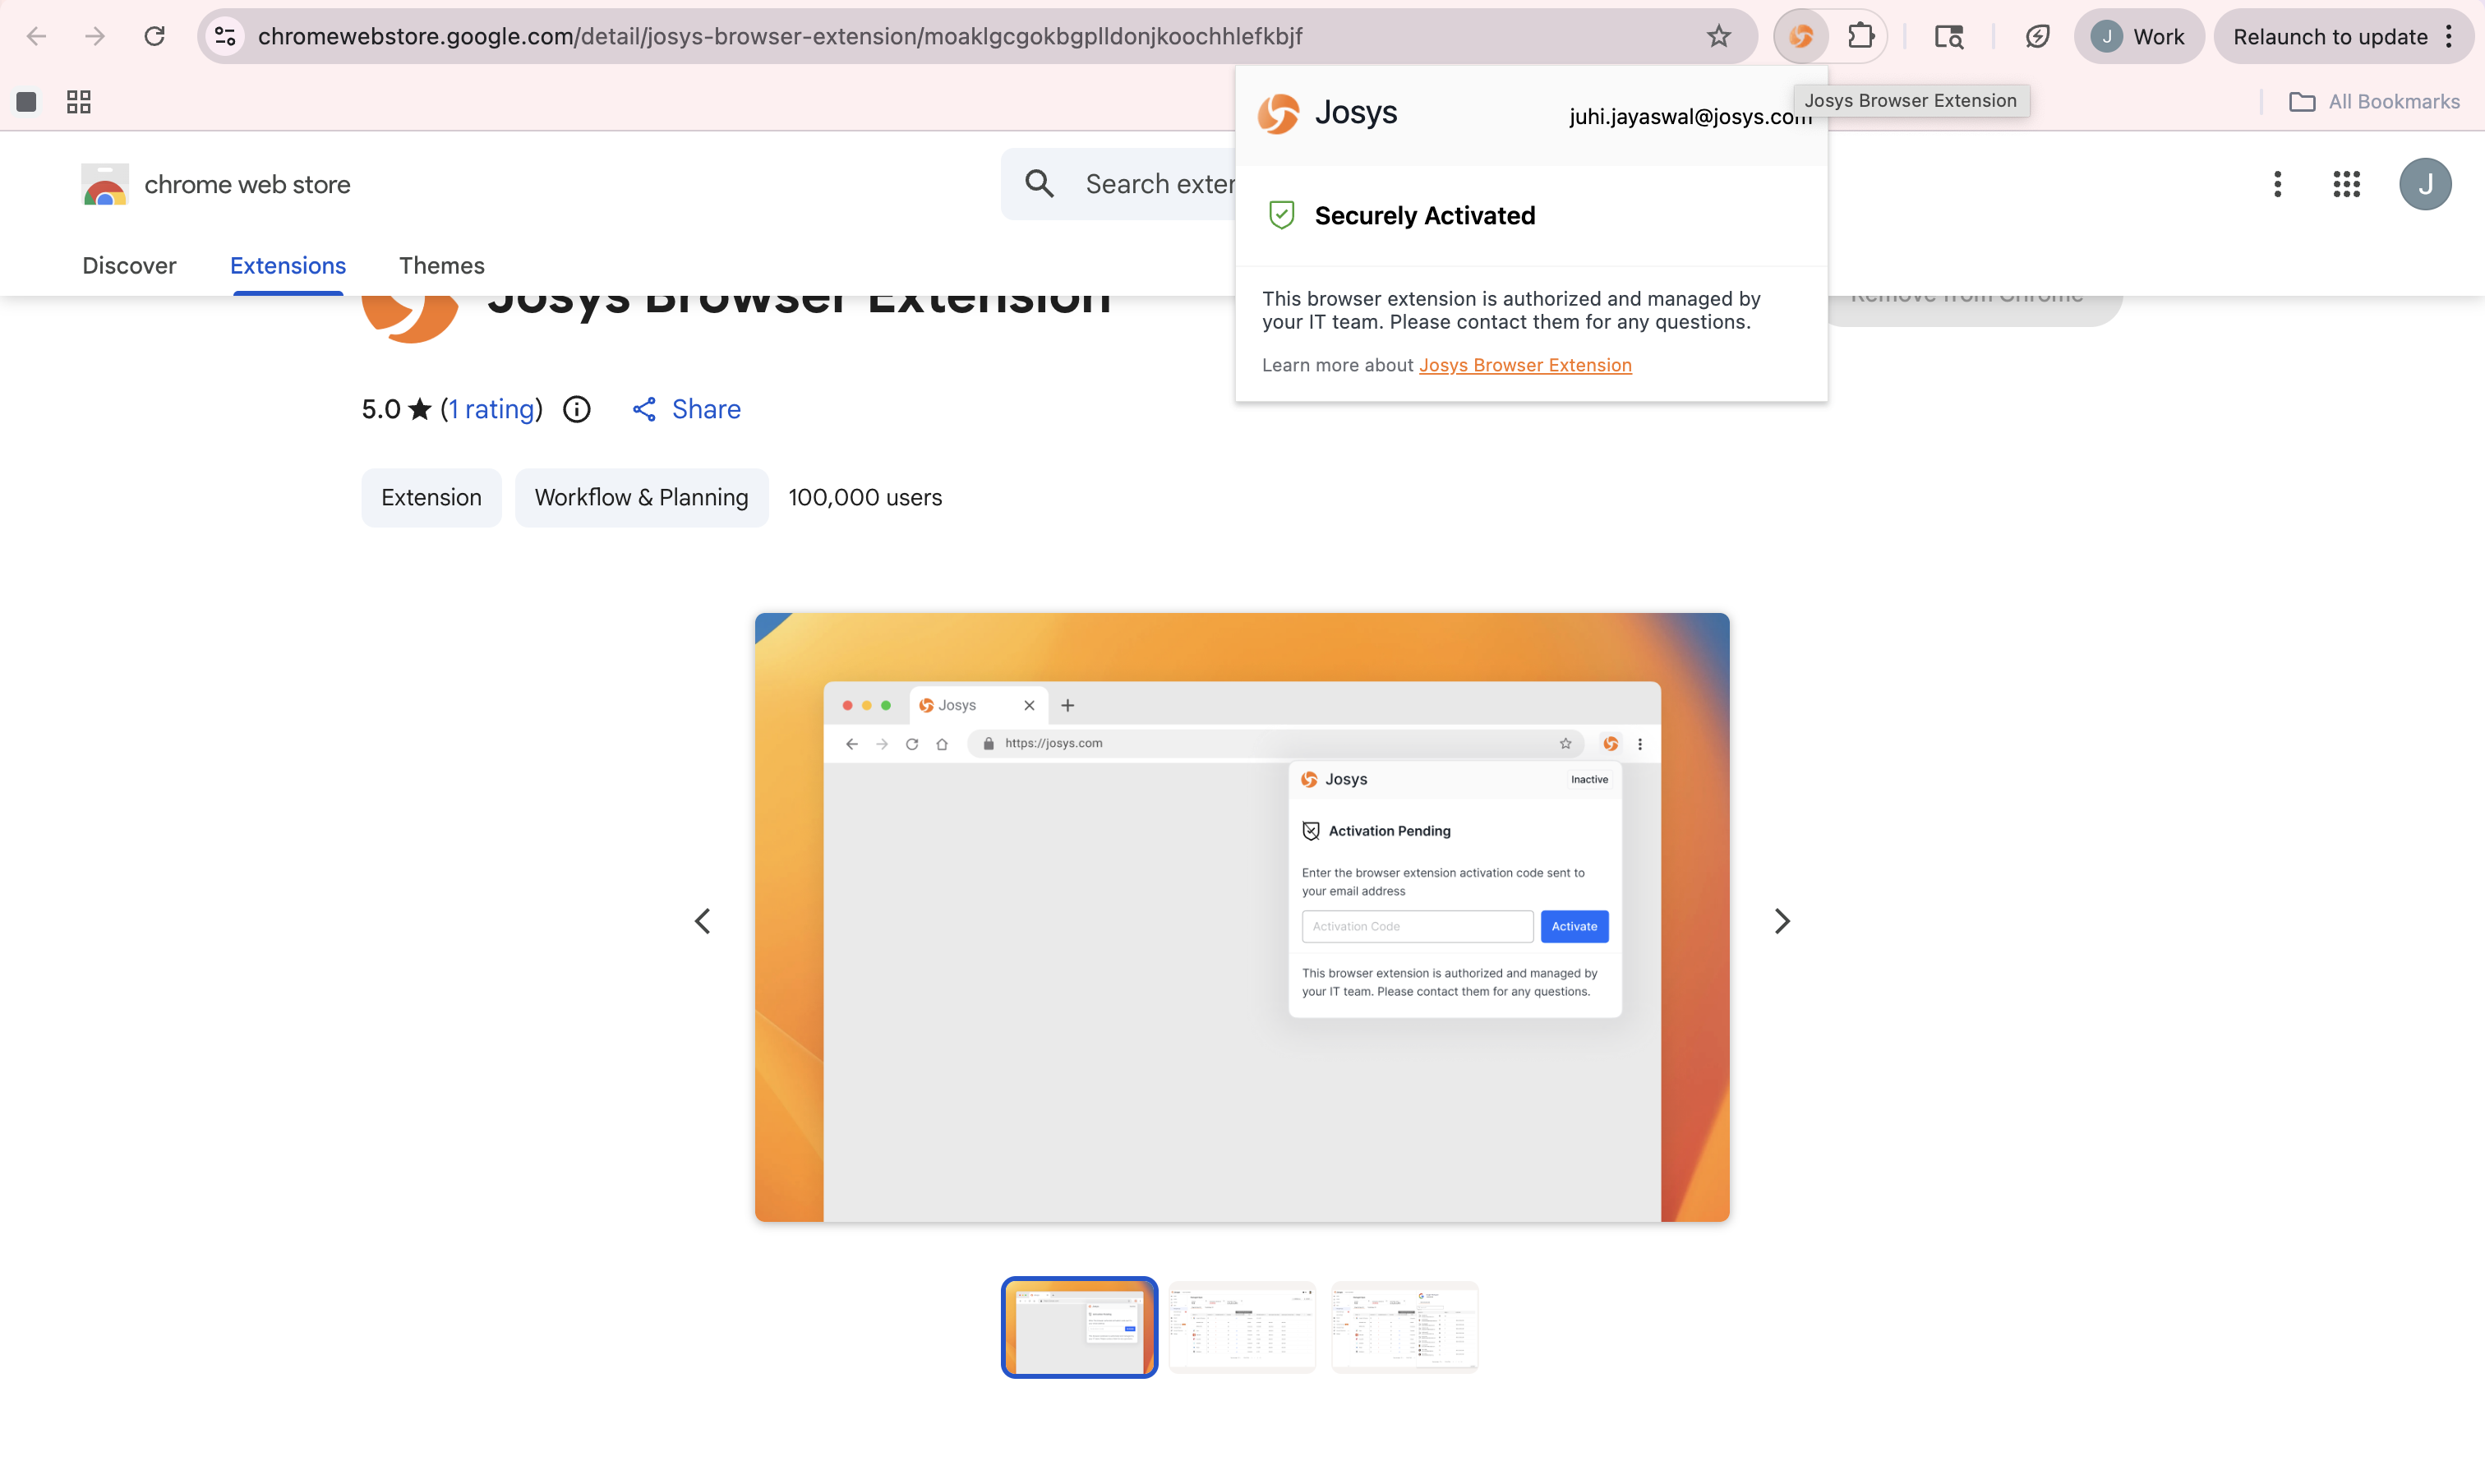Open the 1 rating link
The image size is (2485, 1484).
click(491, 409)
